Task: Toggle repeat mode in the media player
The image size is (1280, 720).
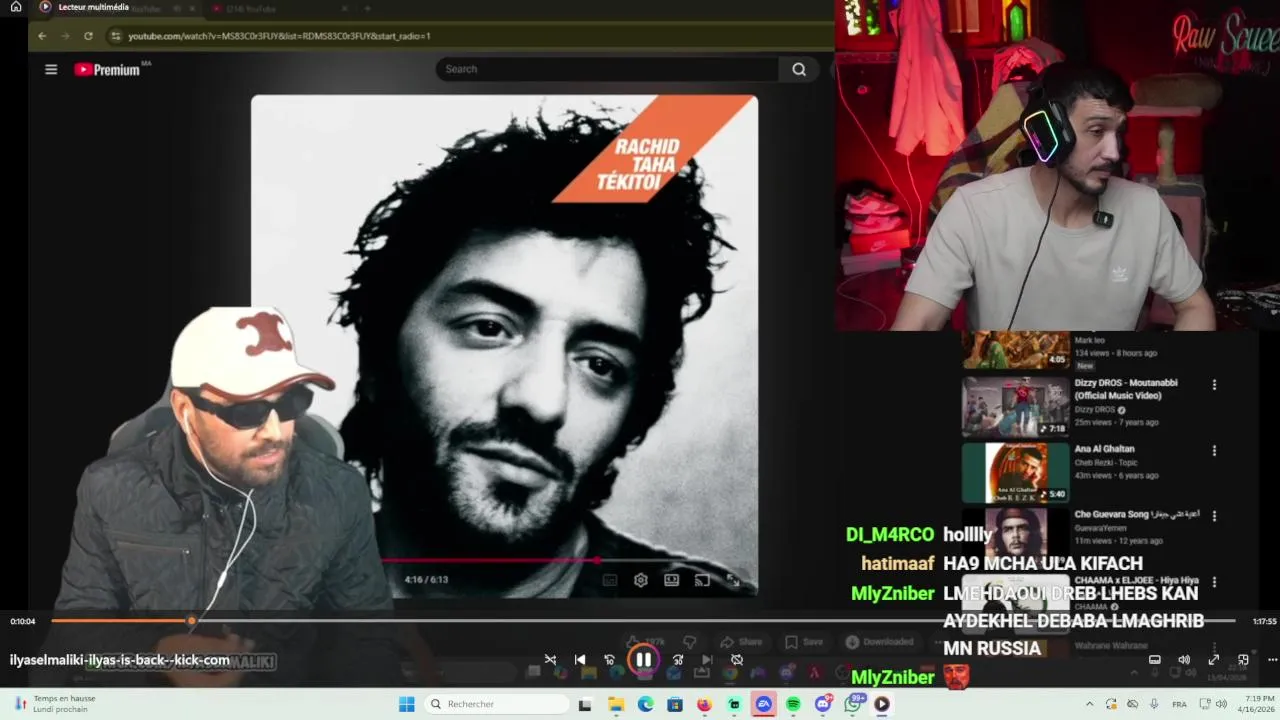Action: [x=737, y=660]
